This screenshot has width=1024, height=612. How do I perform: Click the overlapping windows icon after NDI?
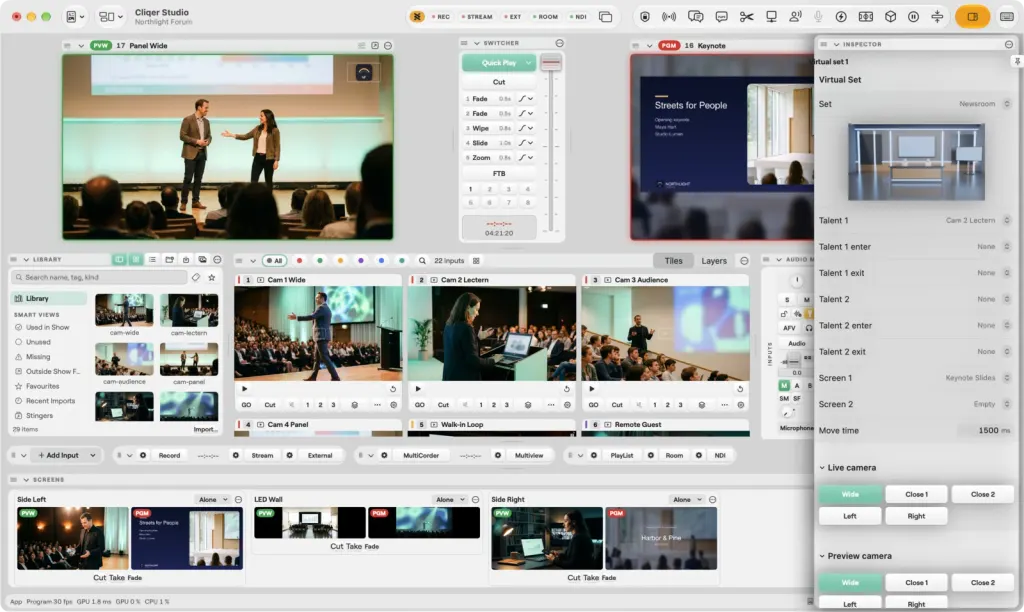pyautogui.click(x=605, y=17)
